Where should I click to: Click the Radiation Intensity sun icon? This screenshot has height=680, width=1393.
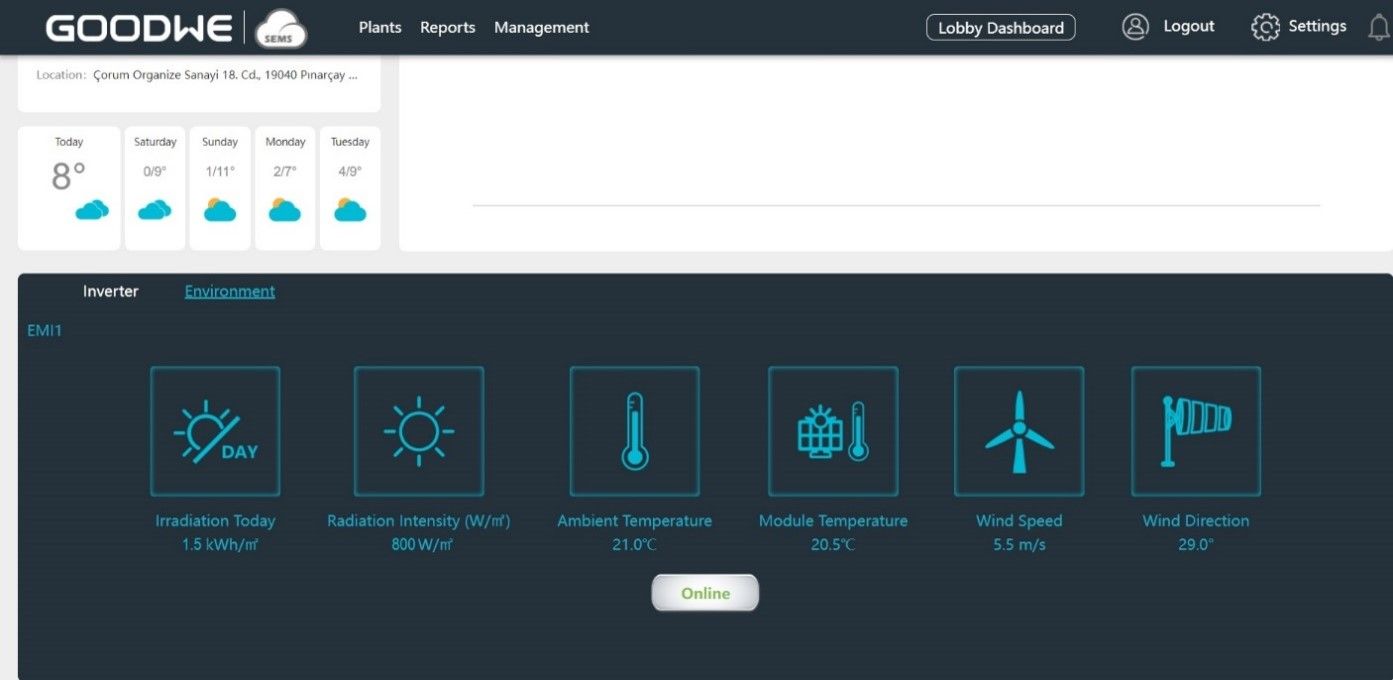point(419,431)
